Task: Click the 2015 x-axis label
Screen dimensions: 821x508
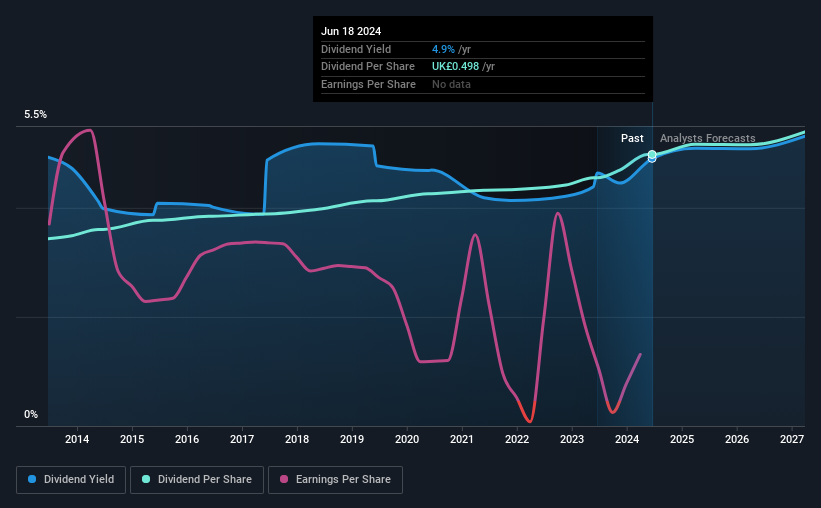Action: 132,439
